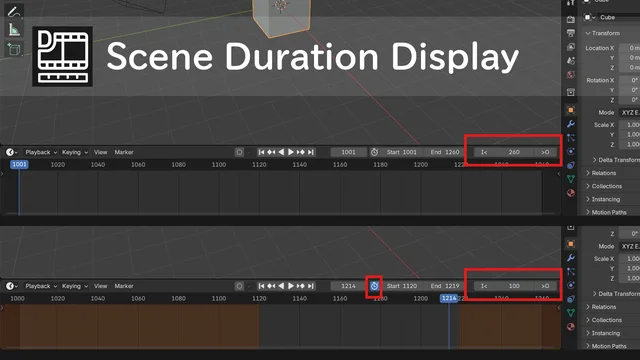Screen dimensions: 640x360
Task: Expand Relations panel in upper properties editor
Action: tap(601, 173)
